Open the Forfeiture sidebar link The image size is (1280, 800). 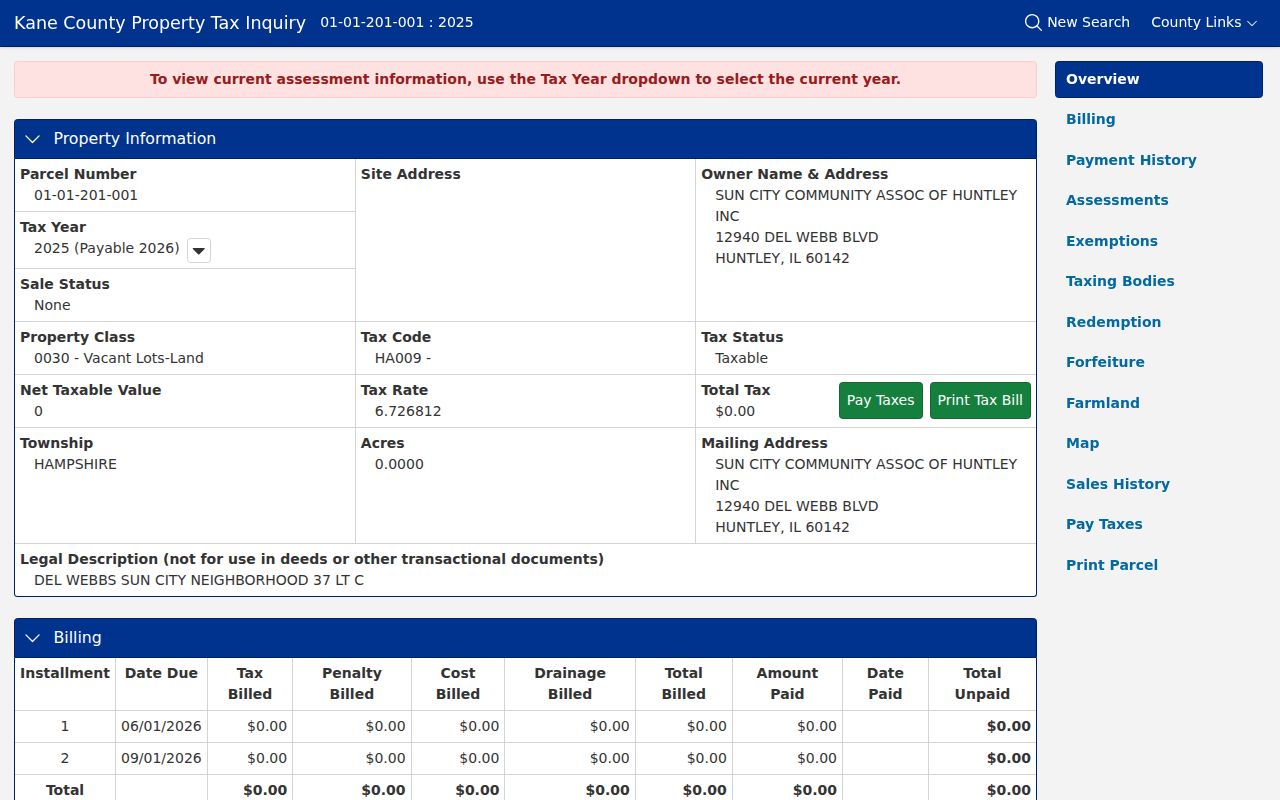pos(1105,362)
